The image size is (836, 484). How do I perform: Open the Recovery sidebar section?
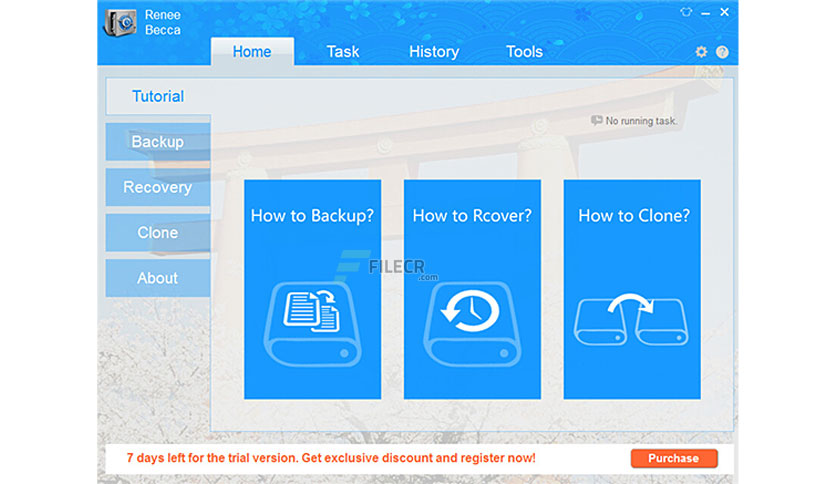(x=158, y=187)
